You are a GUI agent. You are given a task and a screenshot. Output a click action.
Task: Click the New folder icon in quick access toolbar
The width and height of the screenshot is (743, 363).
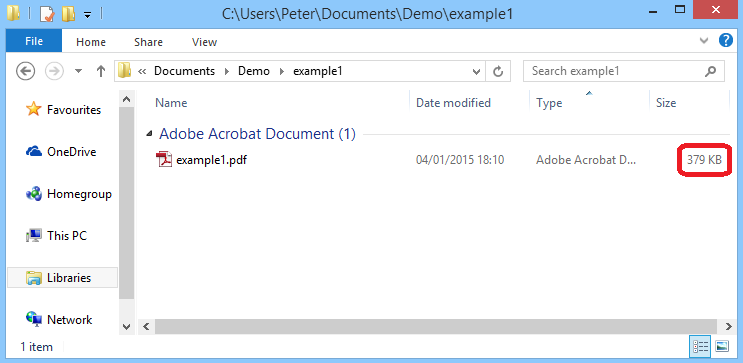[68, 14]
